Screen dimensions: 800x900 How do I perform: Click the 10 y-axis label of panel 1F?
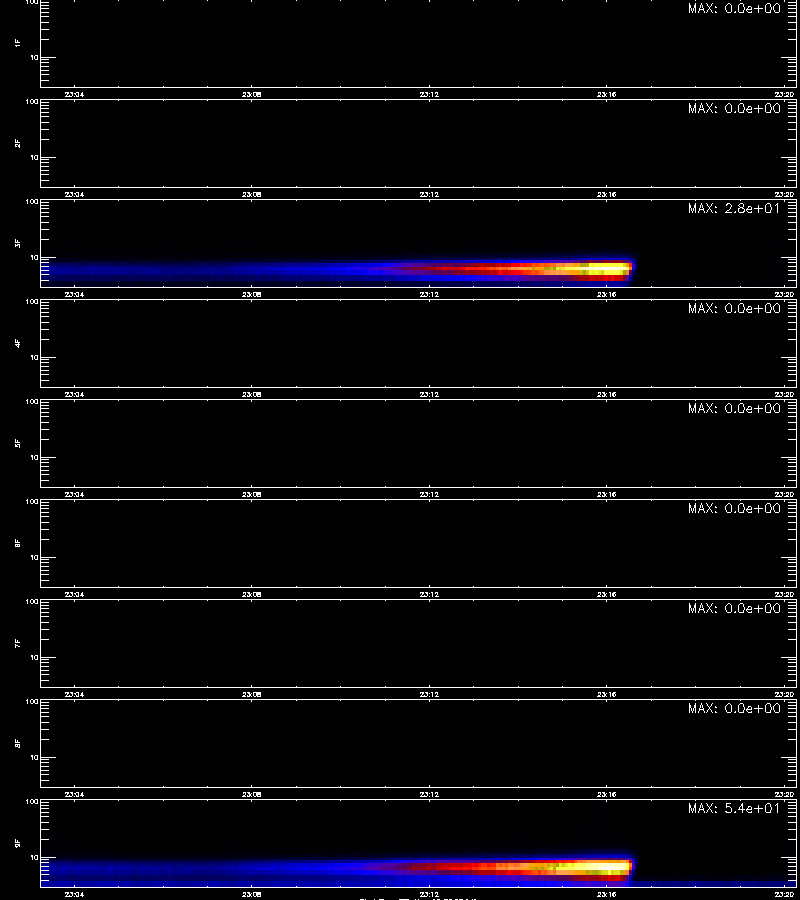[34, 57]
